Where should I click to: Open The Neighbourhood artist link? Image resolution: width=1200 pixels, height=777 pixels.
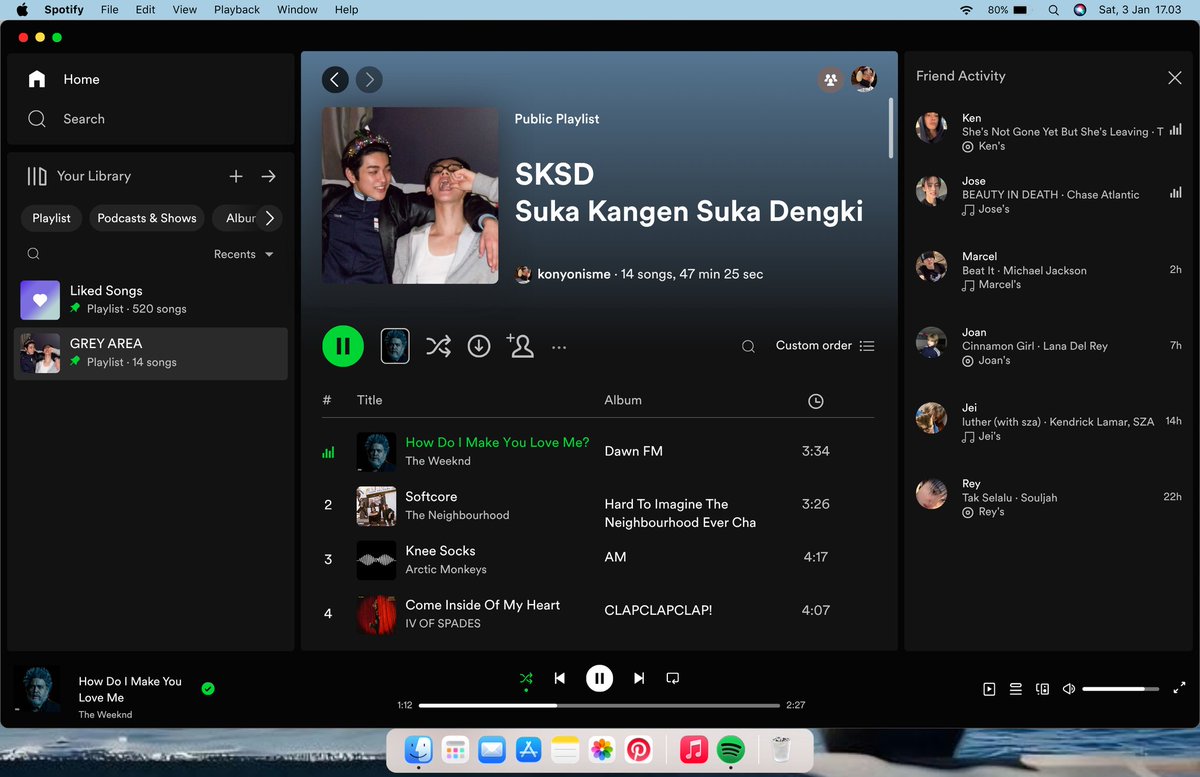click(x=457, y=515)
